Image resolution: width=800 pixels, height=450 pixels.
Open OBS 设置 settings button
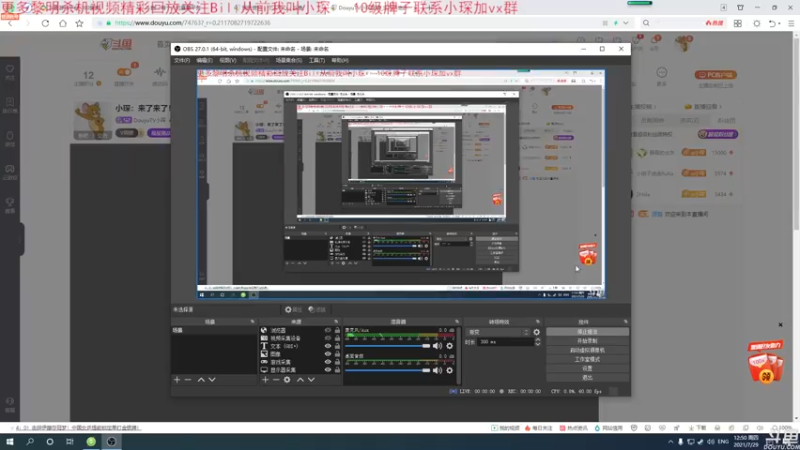[587, 368]
